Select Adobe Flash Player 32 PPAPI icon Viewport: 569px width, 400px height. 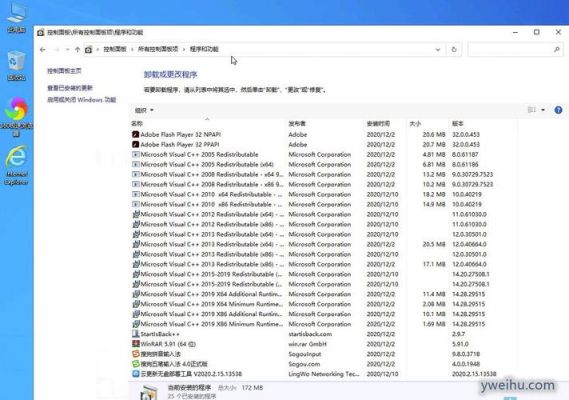coord(136,144)
